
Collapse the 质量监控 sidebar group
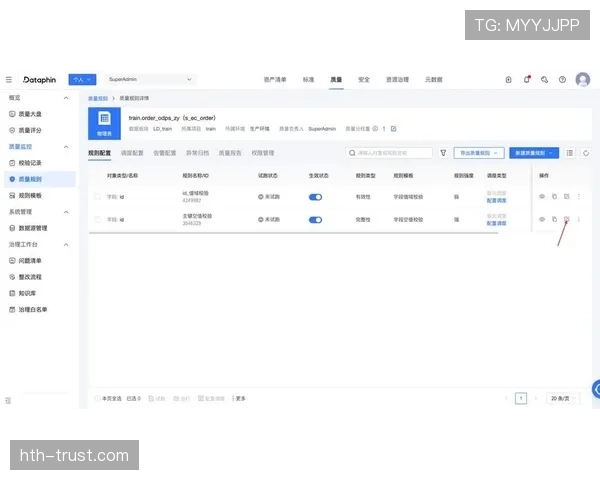point(66,147)
